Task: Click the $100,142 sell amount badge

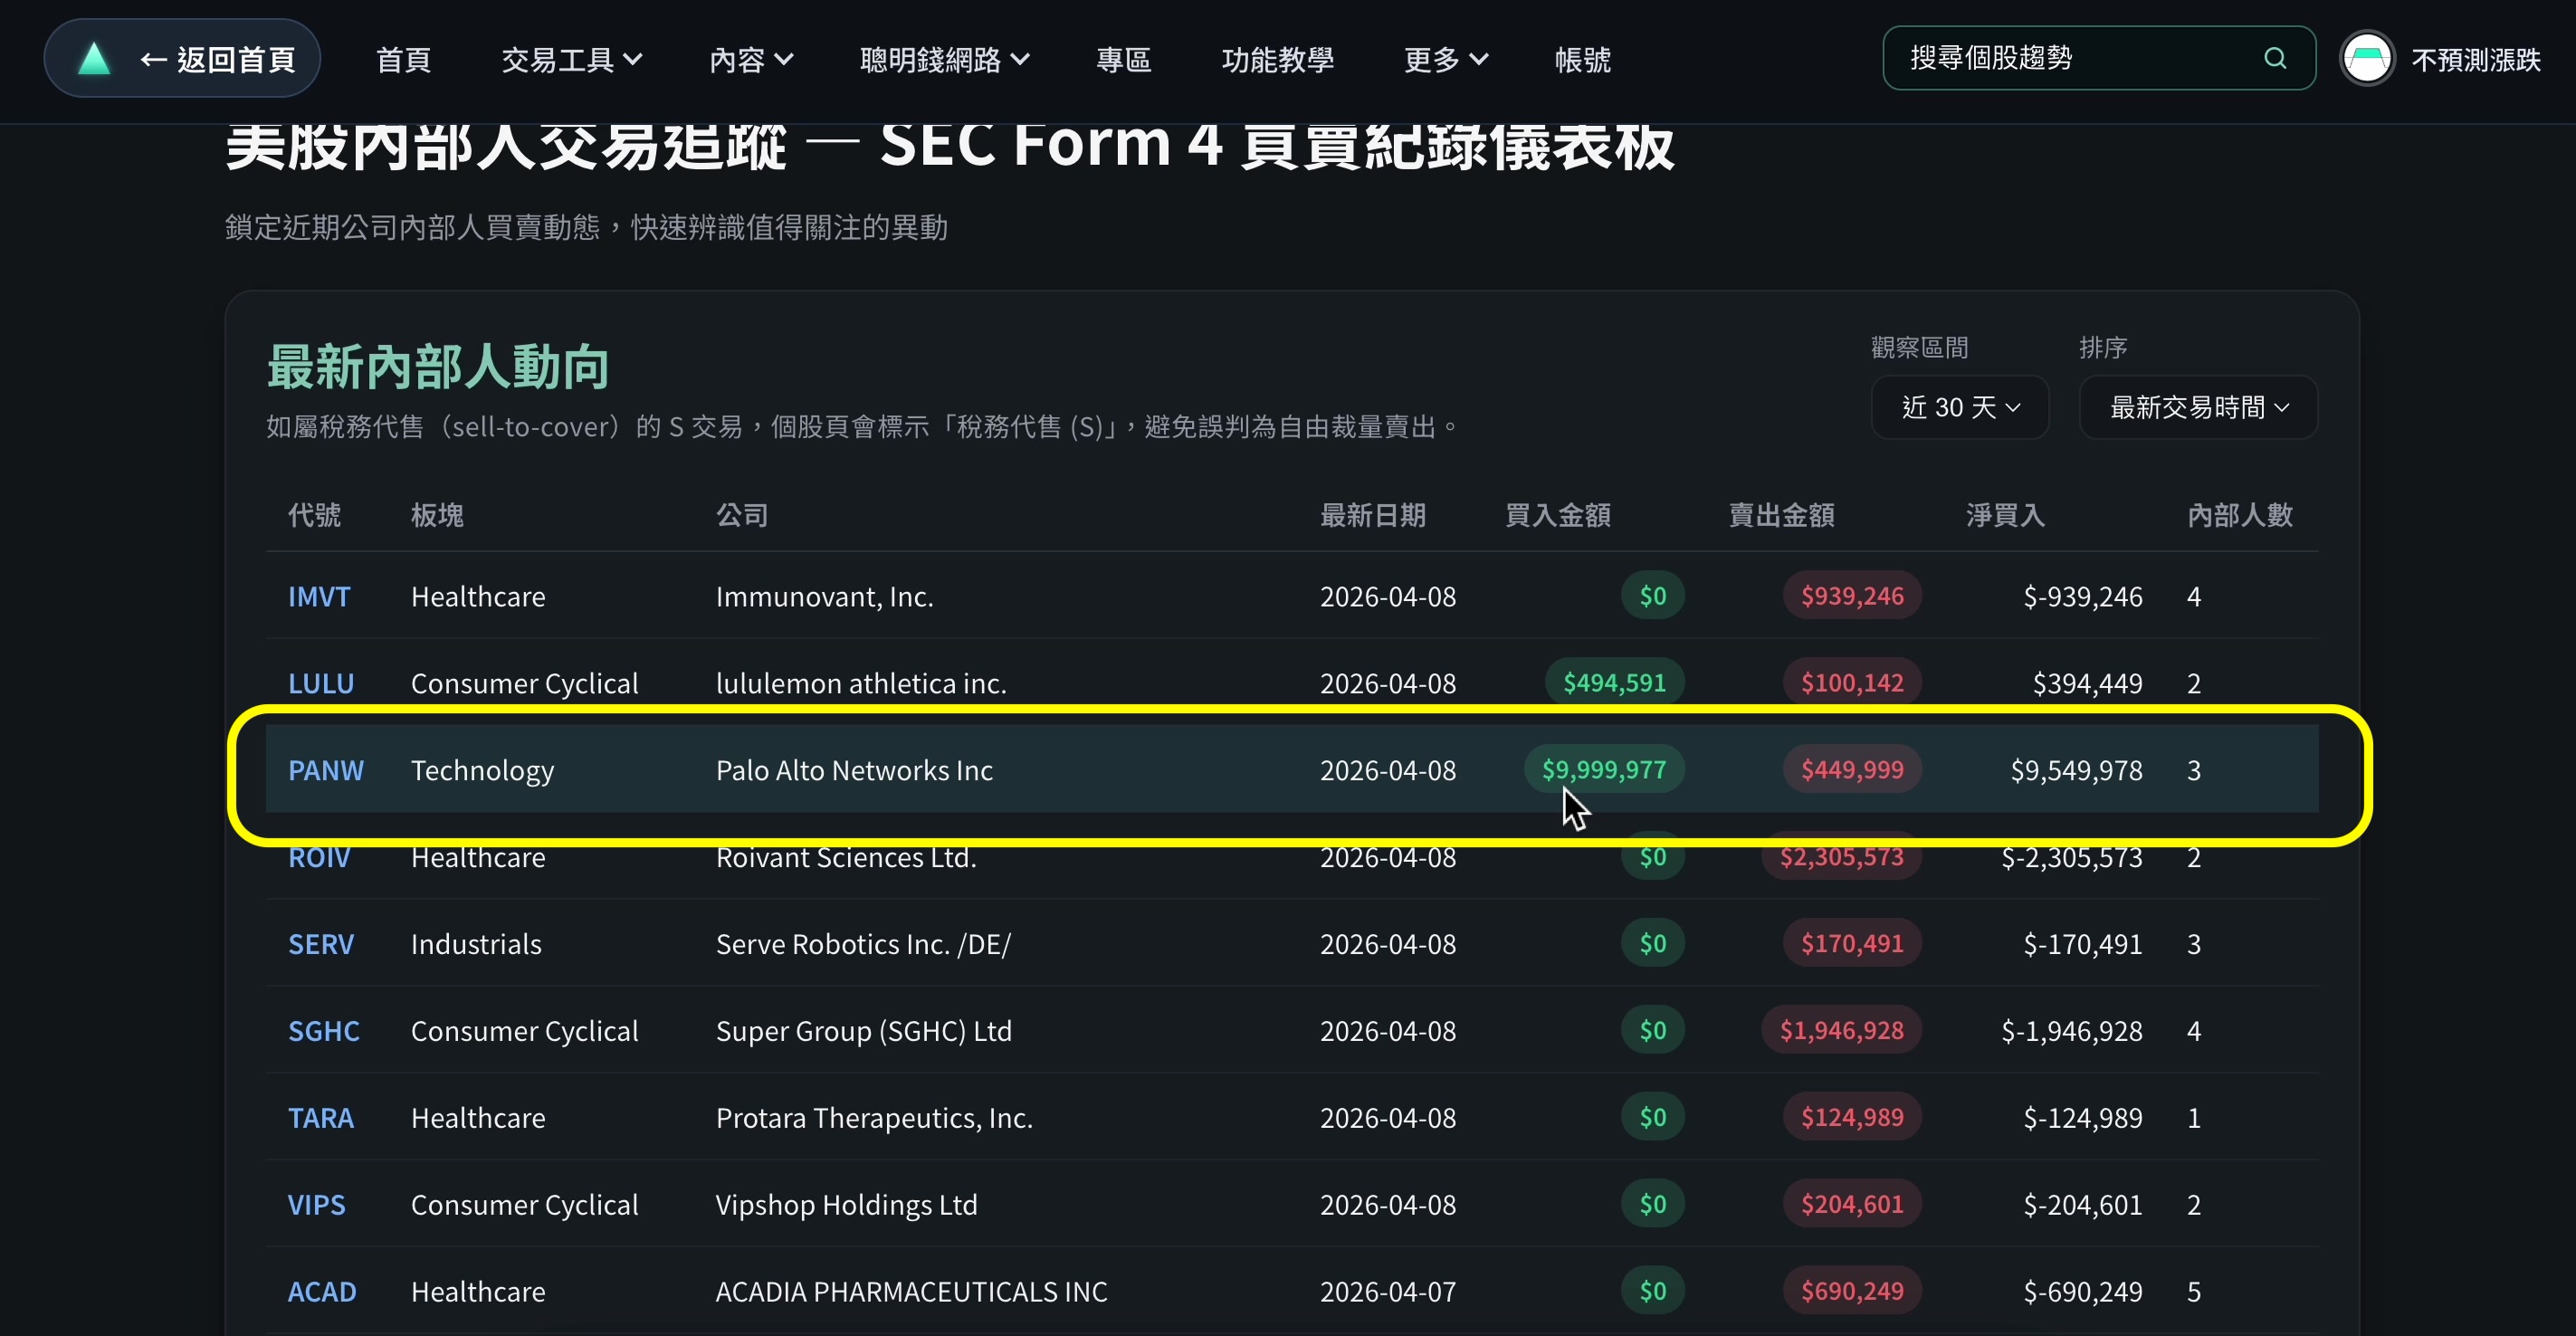Action: 1852,683
